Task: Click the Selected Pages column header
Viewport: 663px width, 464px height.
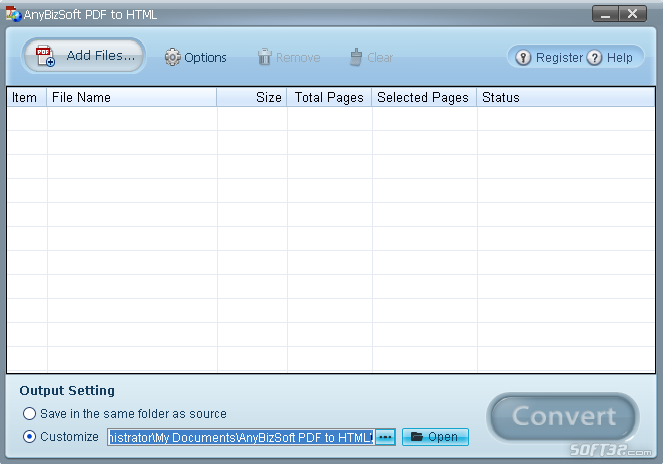Action: click(424, 98)
